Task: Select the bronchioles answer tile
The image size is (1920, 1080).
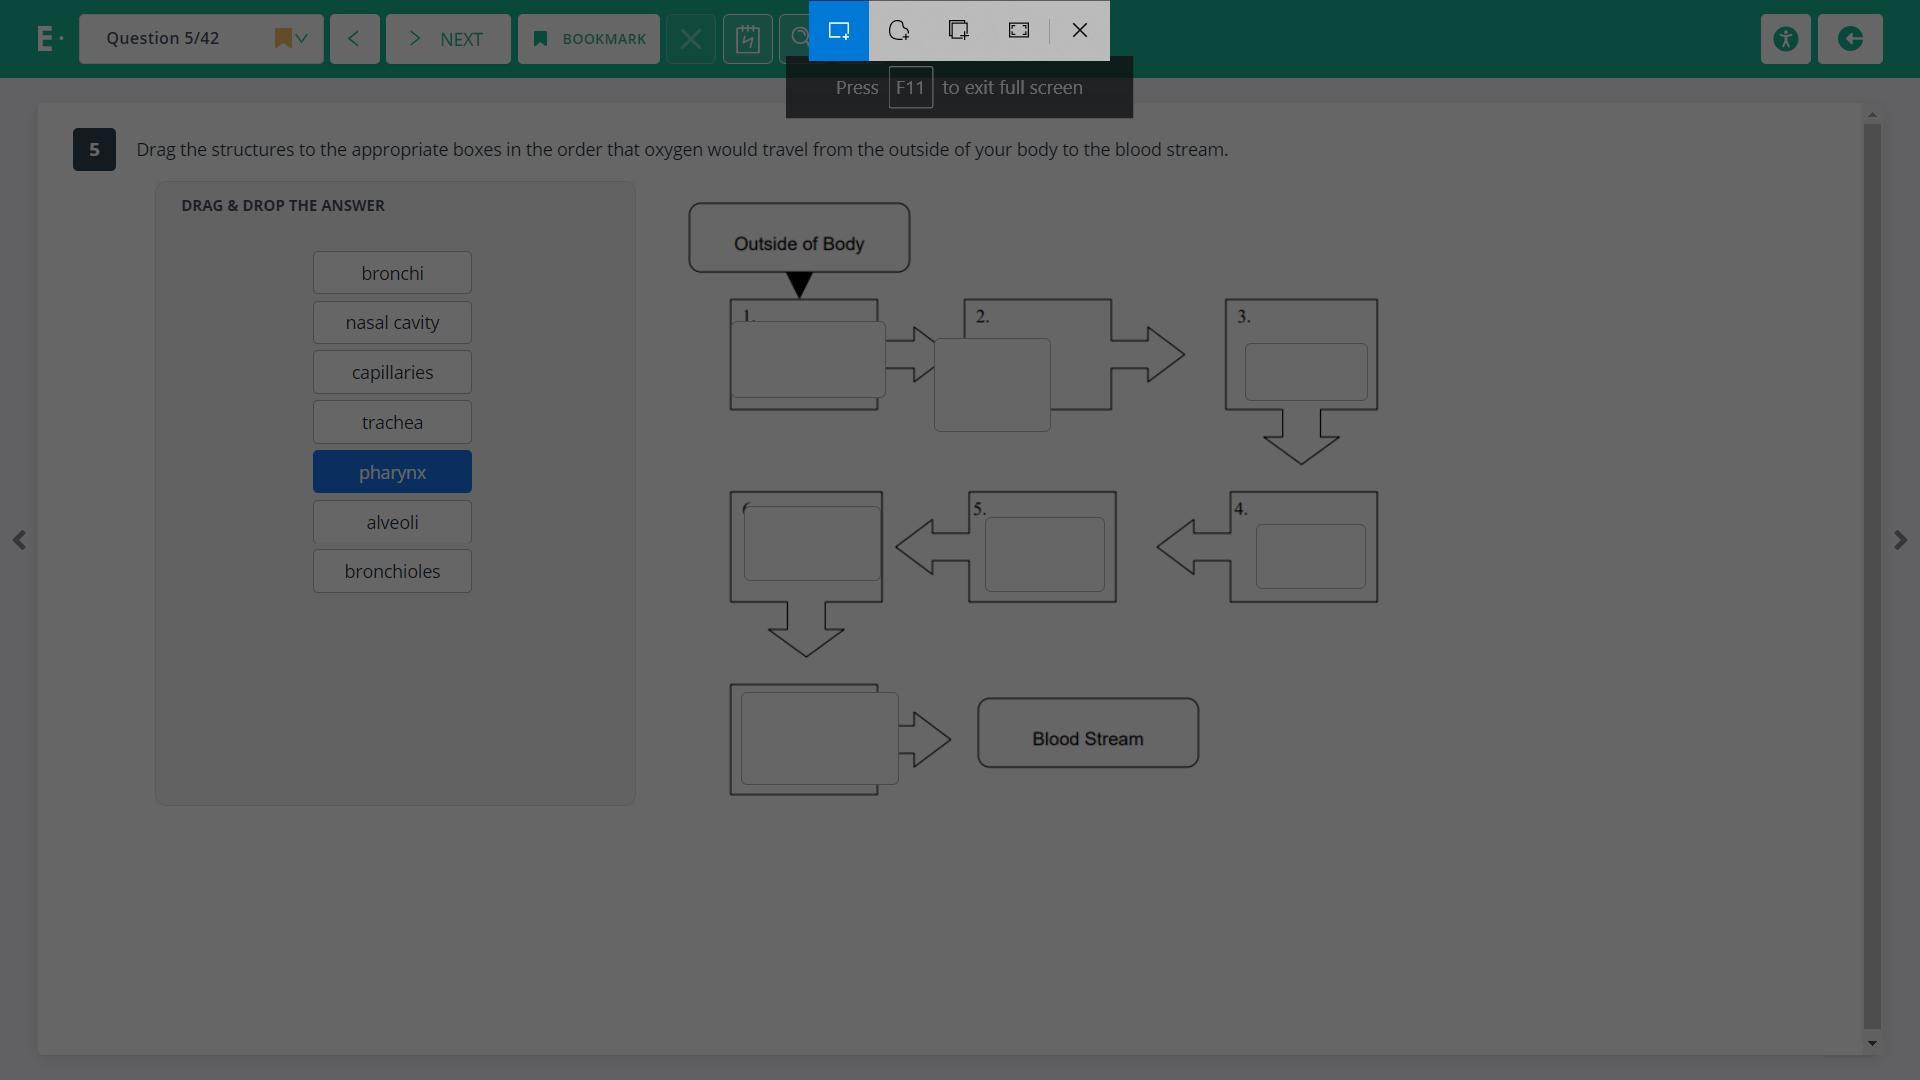Action: pos(392,571)
